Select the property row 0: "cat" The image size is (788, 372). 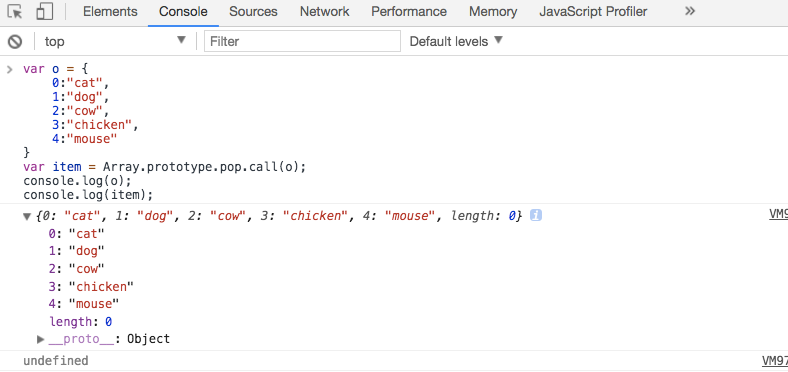pyautogui.click(x=76, y=233)
